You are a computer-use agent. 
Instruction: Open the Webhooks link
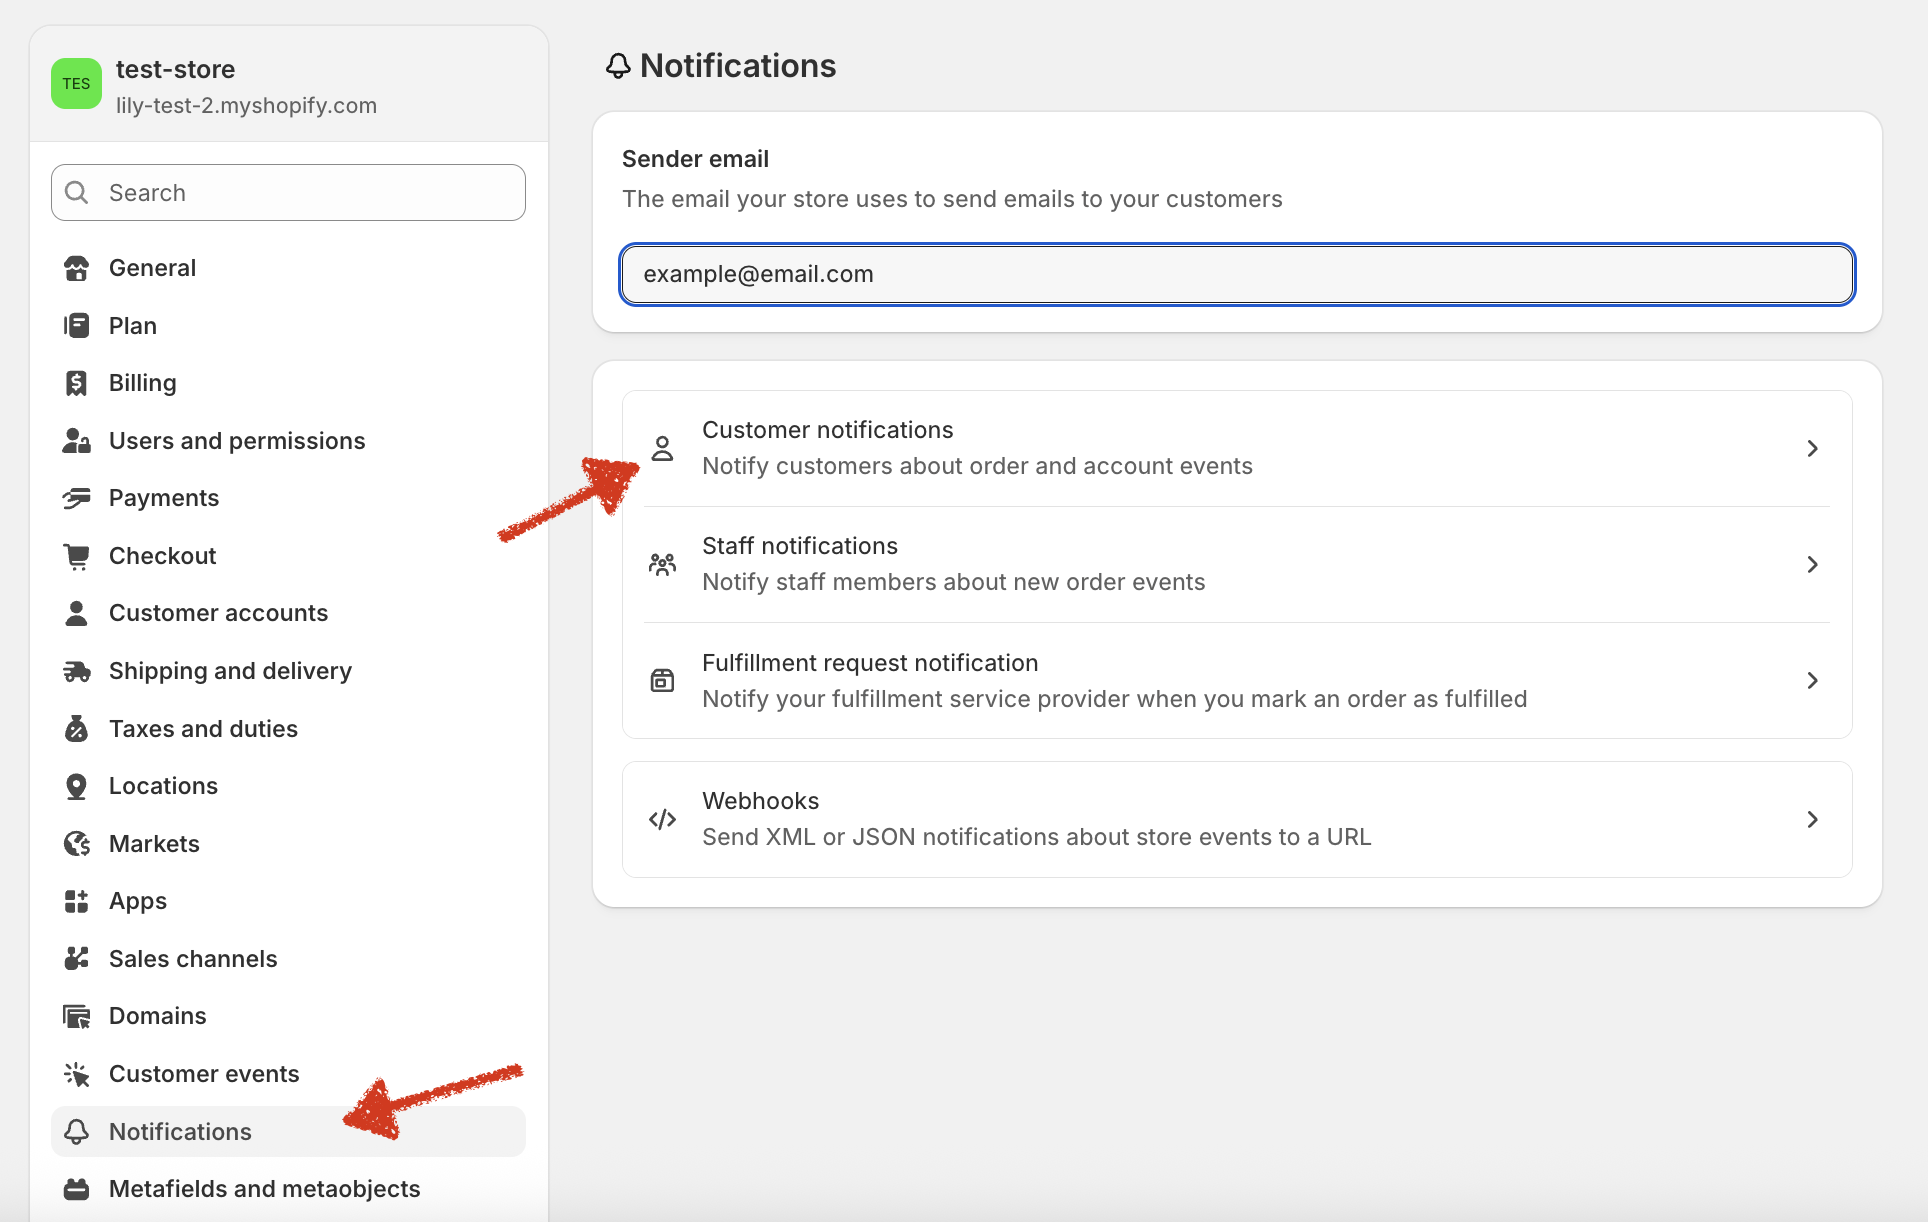1237,819
